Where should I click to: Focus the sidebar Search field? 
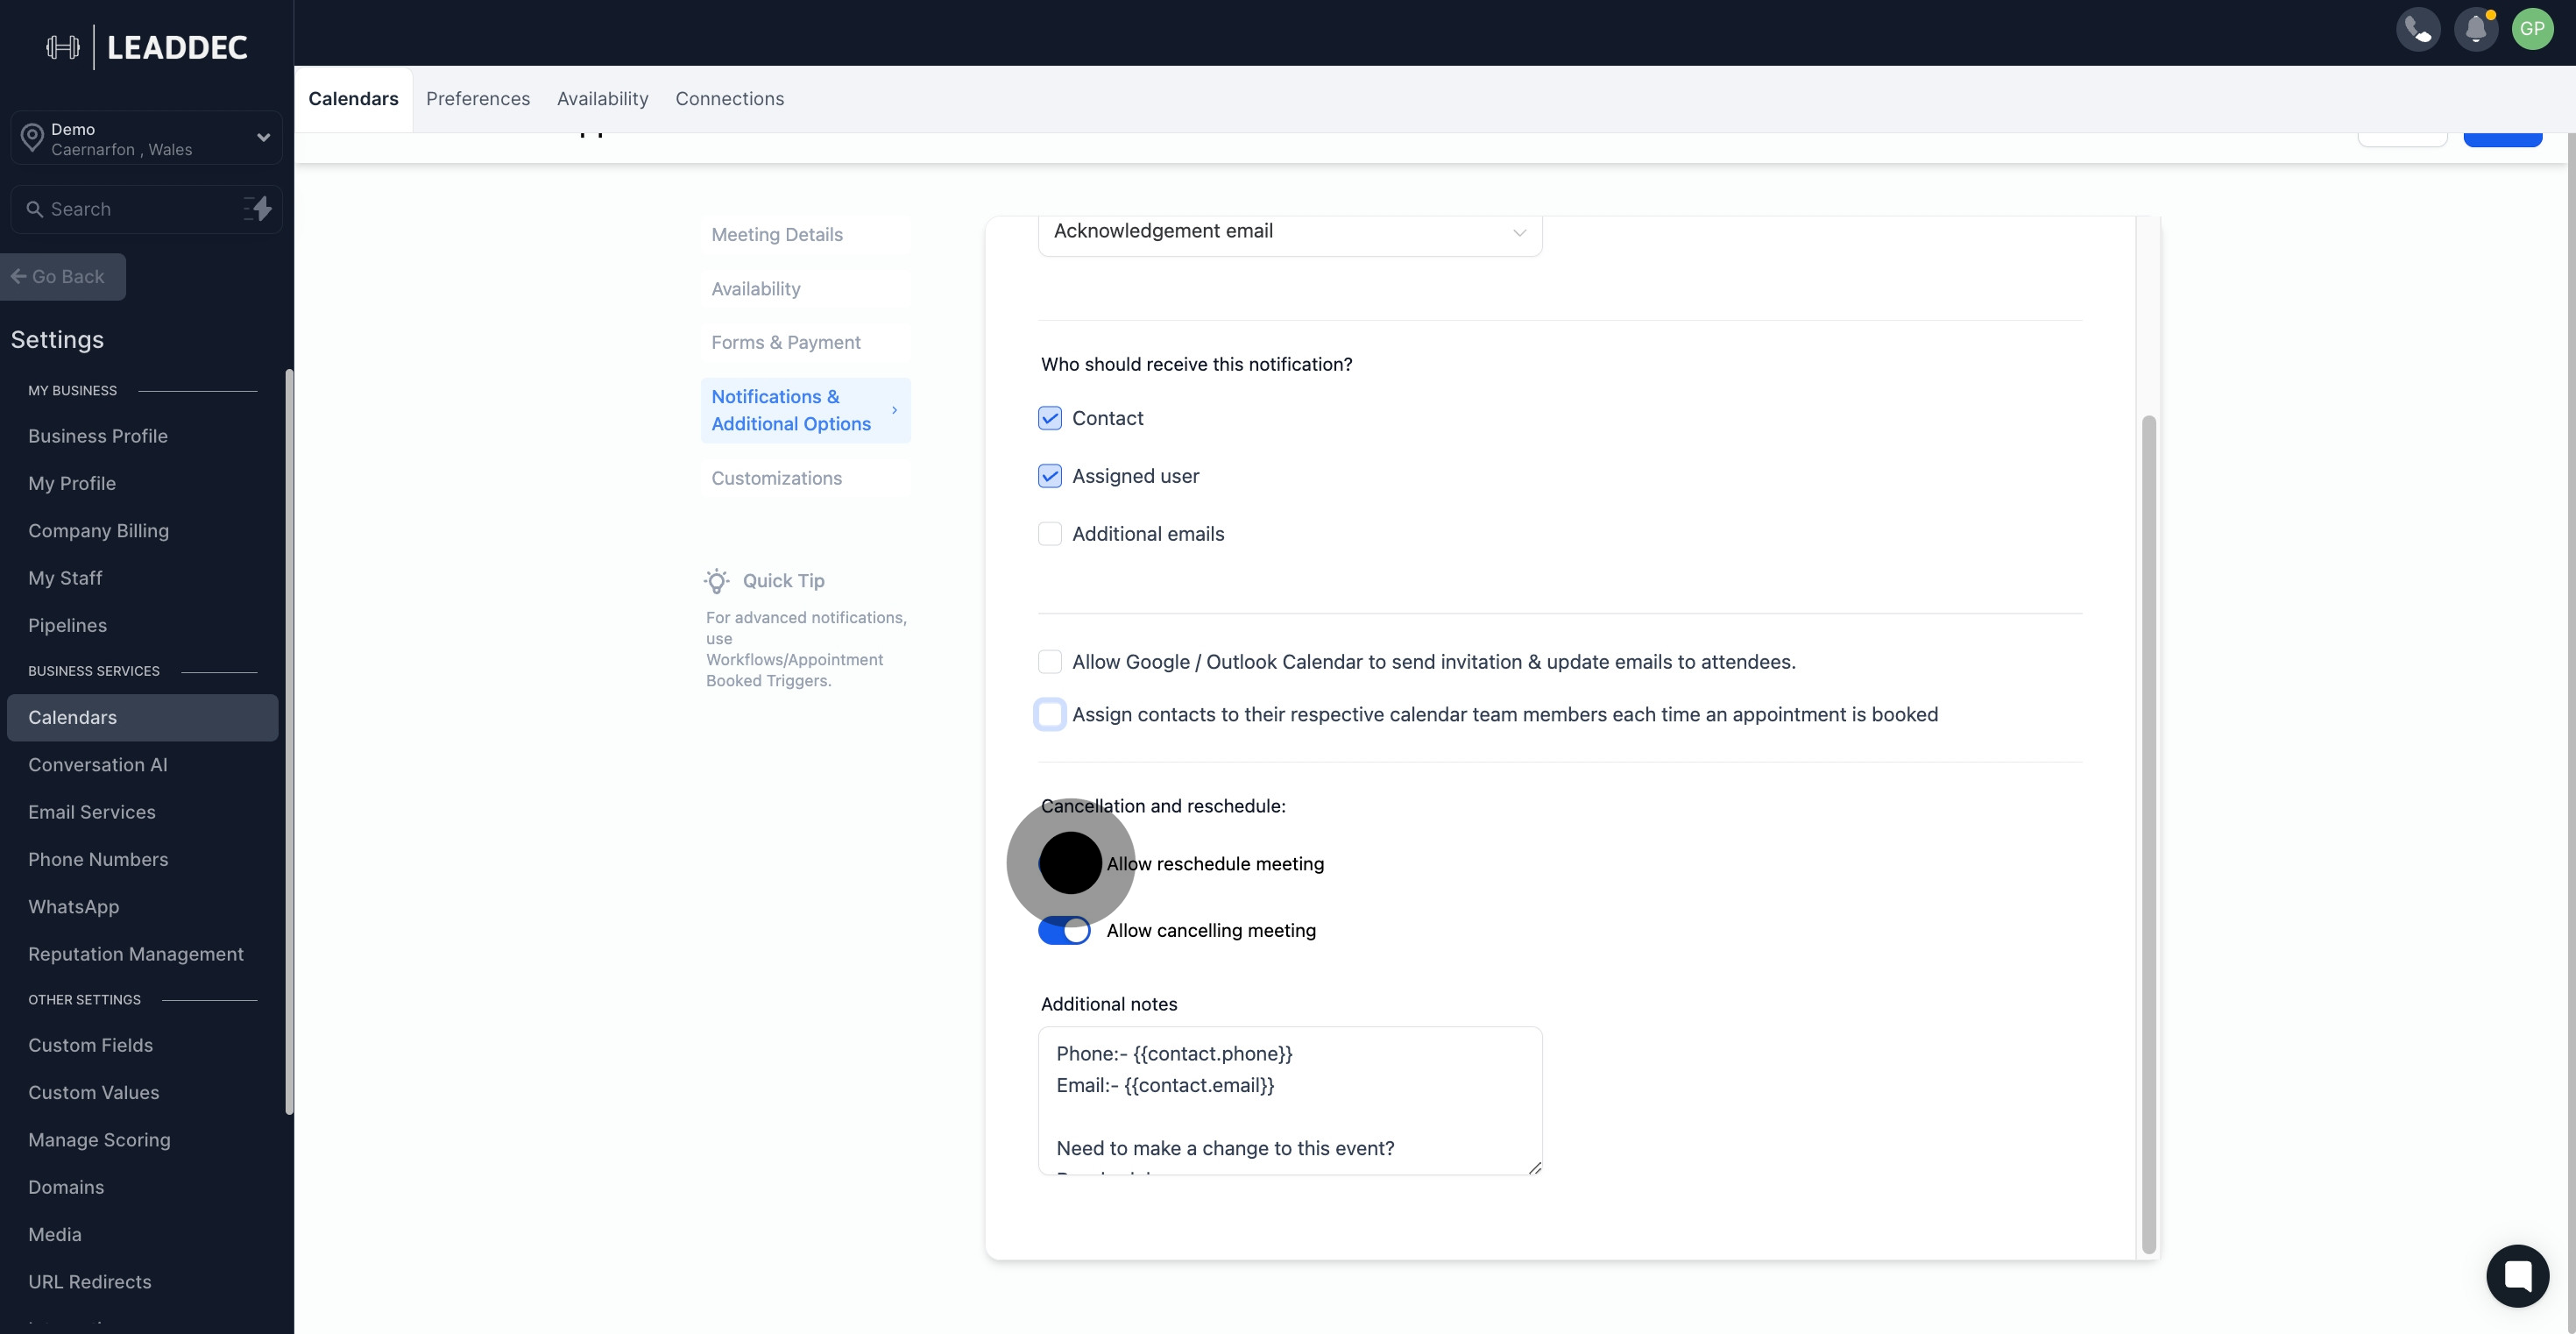tap(147, 209)
